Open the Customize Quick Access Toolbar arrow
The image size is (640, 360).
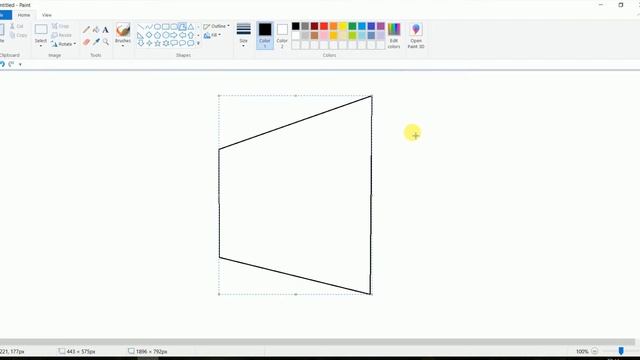[20, 64]
